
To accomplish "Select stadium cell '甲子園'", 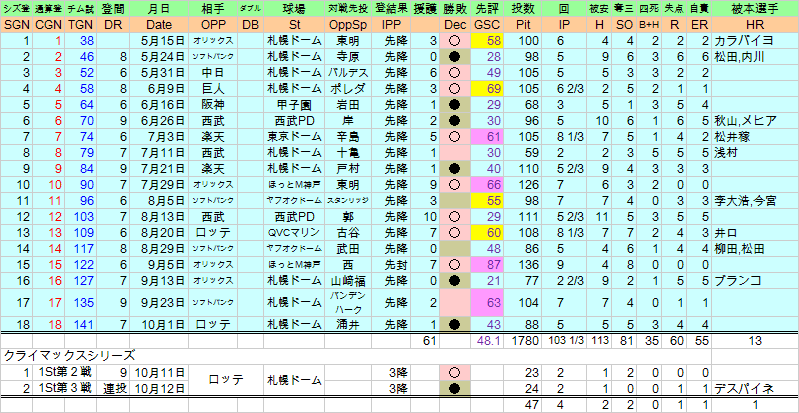I will [293, 105].
